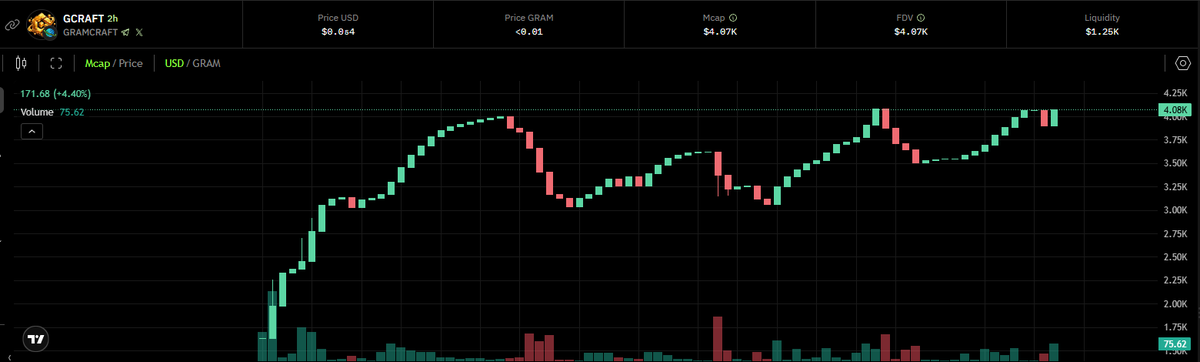This screenshot has width=1200, height=362.
Task: Display values in GRAM
Action: pos(207,63)
